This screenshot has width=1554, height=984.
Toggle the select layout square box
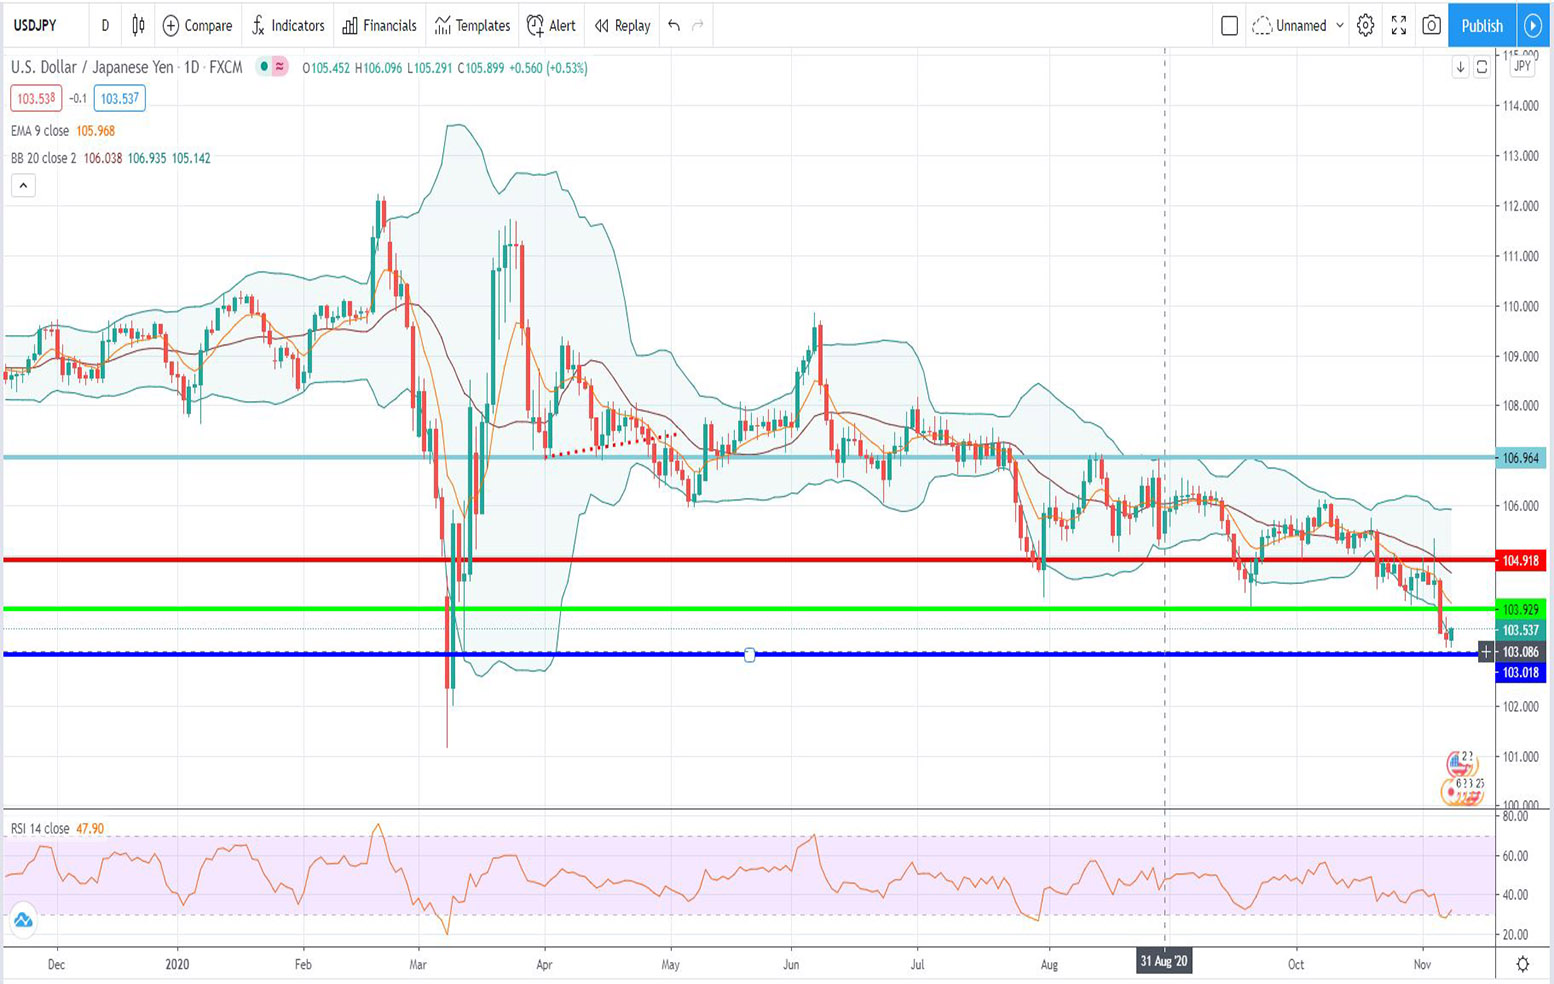pyautogui.click(x=1230, y=26)
